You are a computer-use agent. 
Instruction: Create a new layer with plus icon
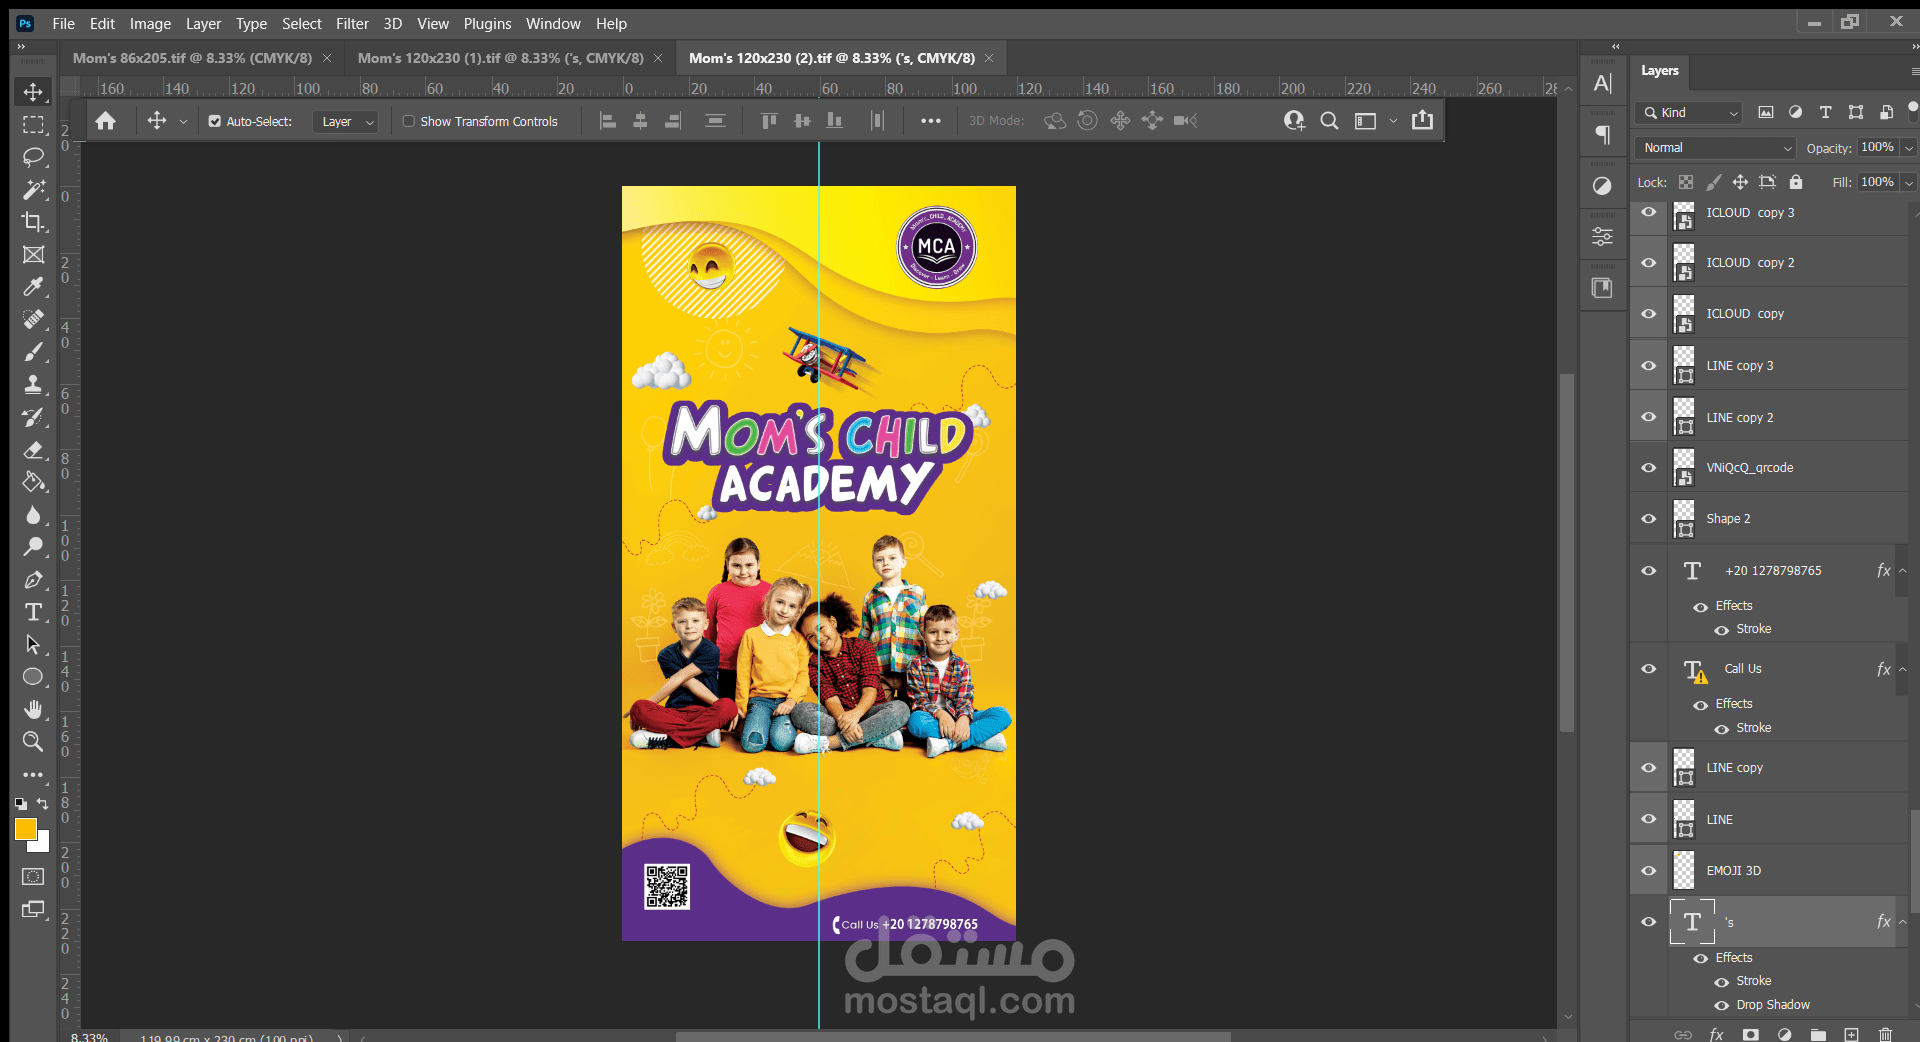pos(1852,1034)
